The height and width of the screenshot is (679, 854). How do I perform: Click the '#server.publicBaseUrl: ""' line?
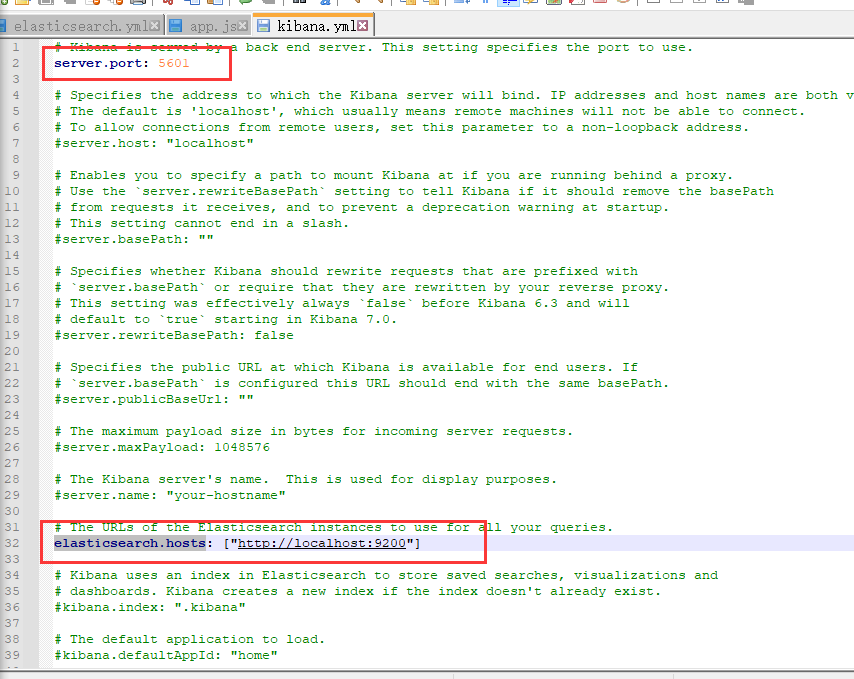click(154, 399)
